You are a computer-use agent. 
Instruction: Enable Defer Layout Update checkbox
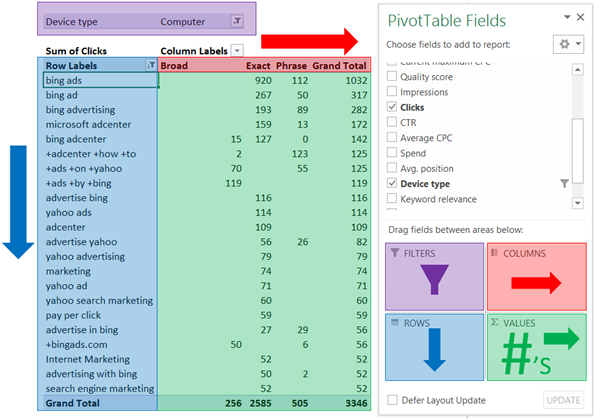(x=392, y=400)
